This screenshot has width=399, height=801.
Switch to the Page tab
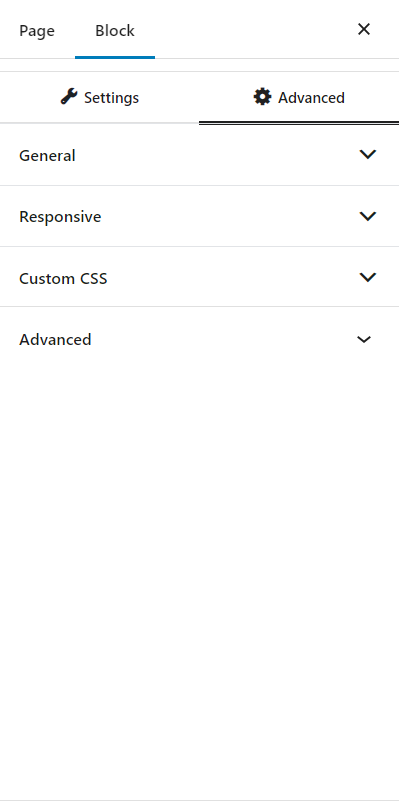[x=37, y=30]
